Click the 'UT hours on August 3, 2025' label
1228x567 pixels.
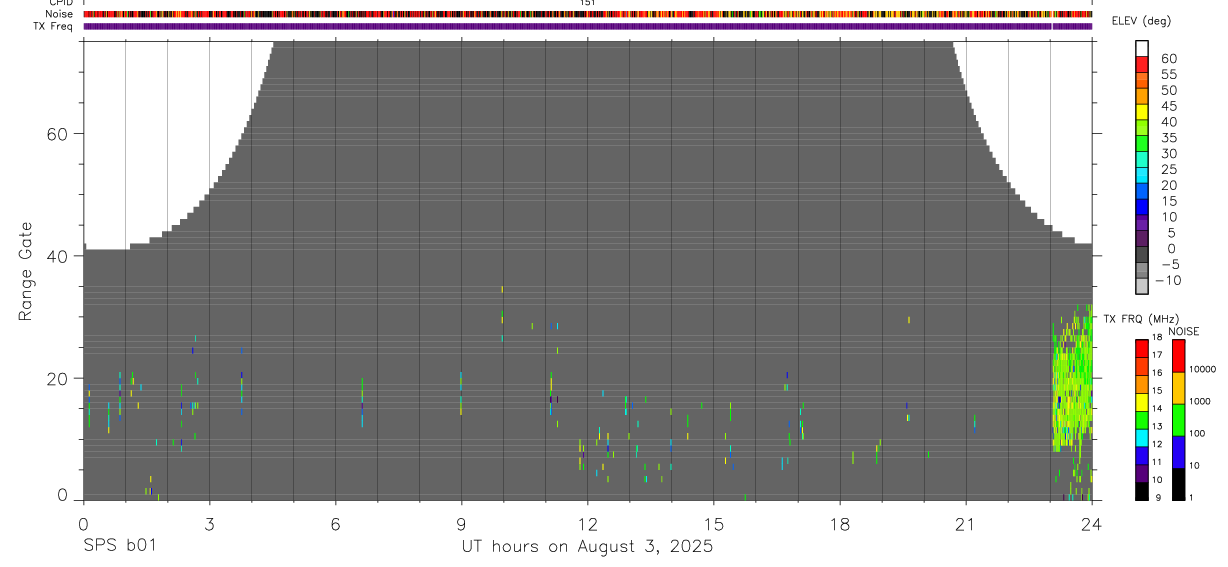(587, 547)
